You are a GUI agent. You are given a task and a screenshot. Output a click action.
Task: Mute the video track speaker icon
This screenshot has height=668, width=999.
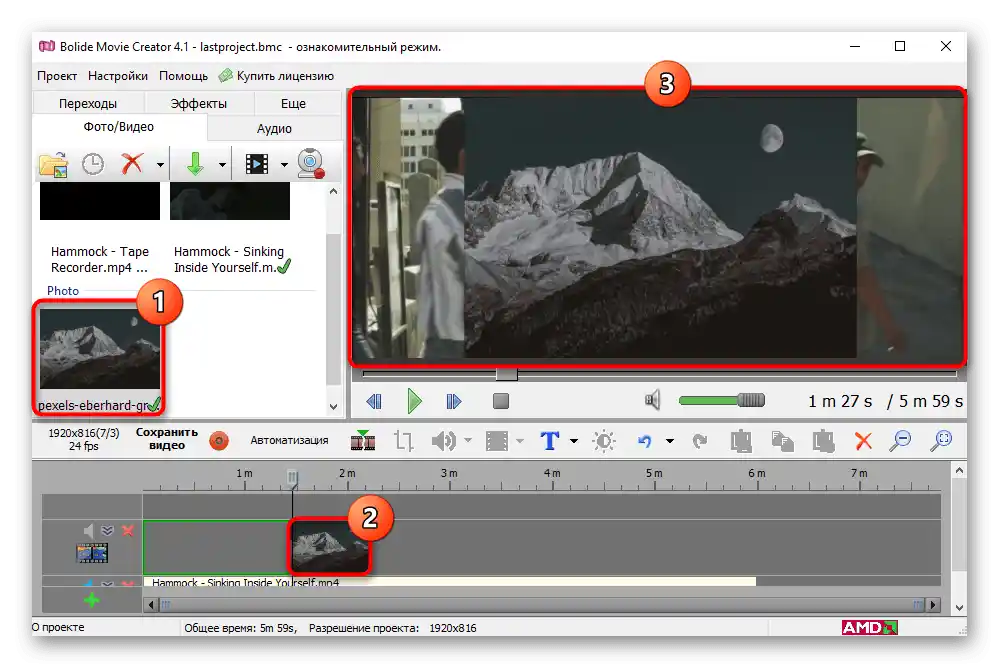(89, 530)
